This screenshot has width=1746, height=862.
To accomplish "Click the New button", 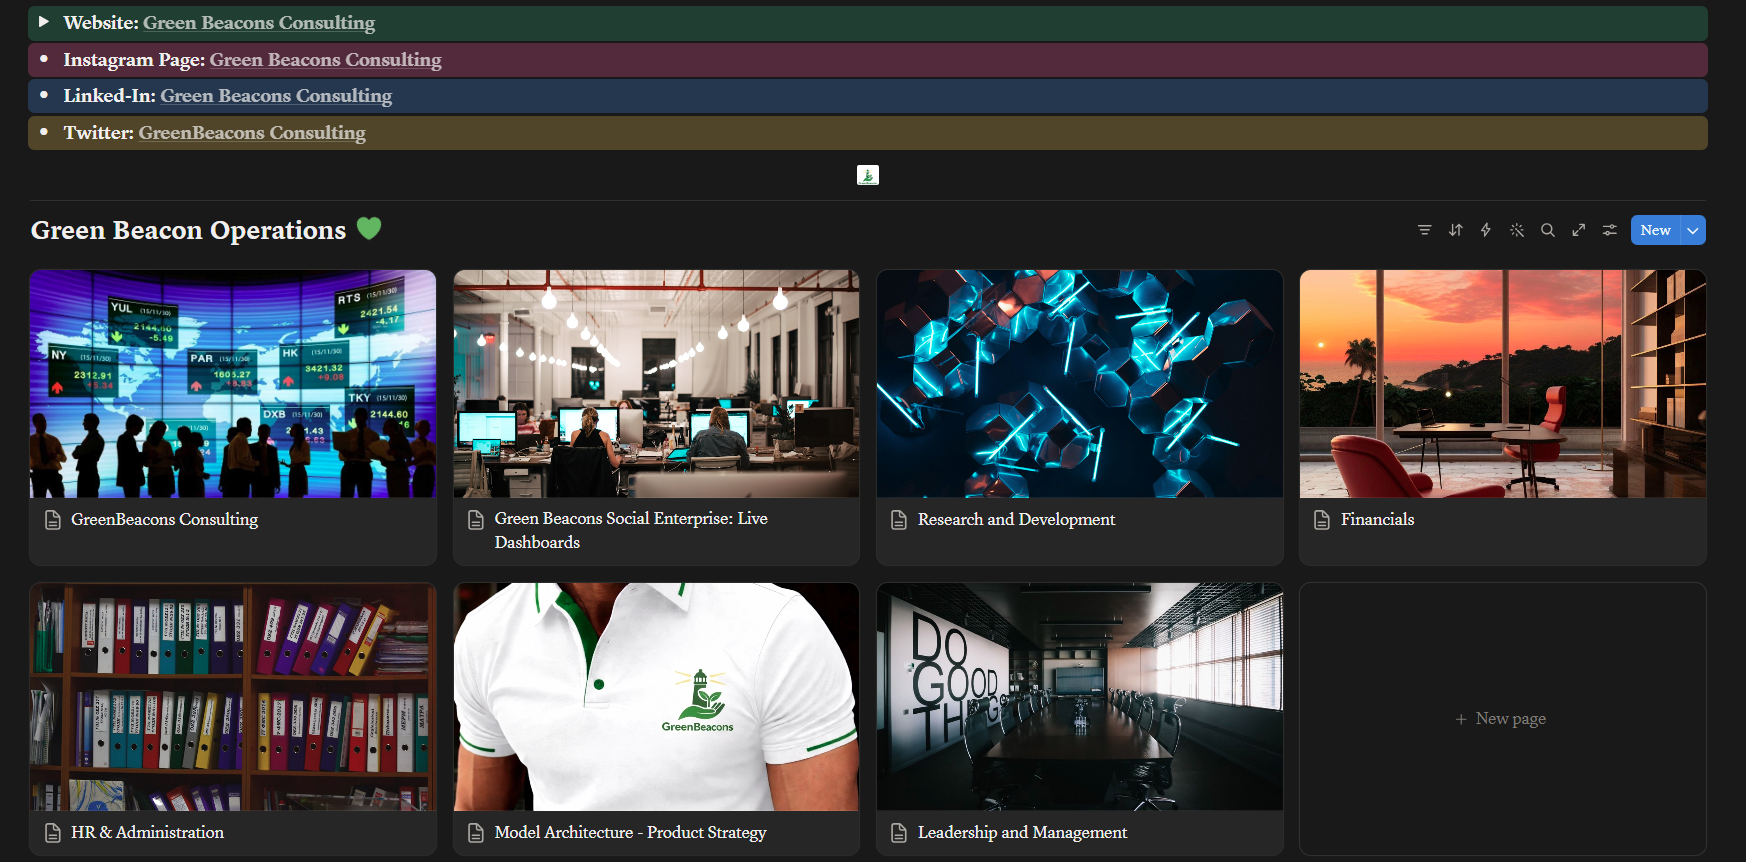I will pyautogui.click(x=1656, y=230).
